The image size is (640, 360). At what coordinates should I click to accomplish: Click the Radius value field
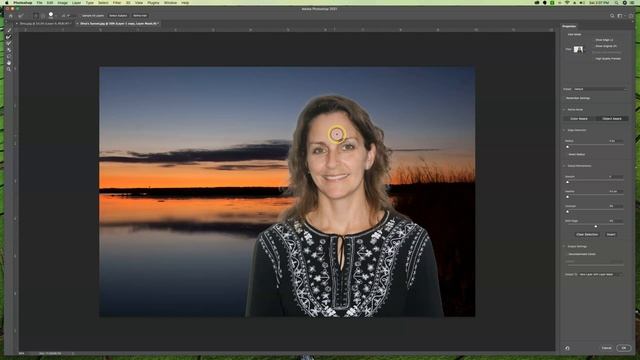(616, 141)
